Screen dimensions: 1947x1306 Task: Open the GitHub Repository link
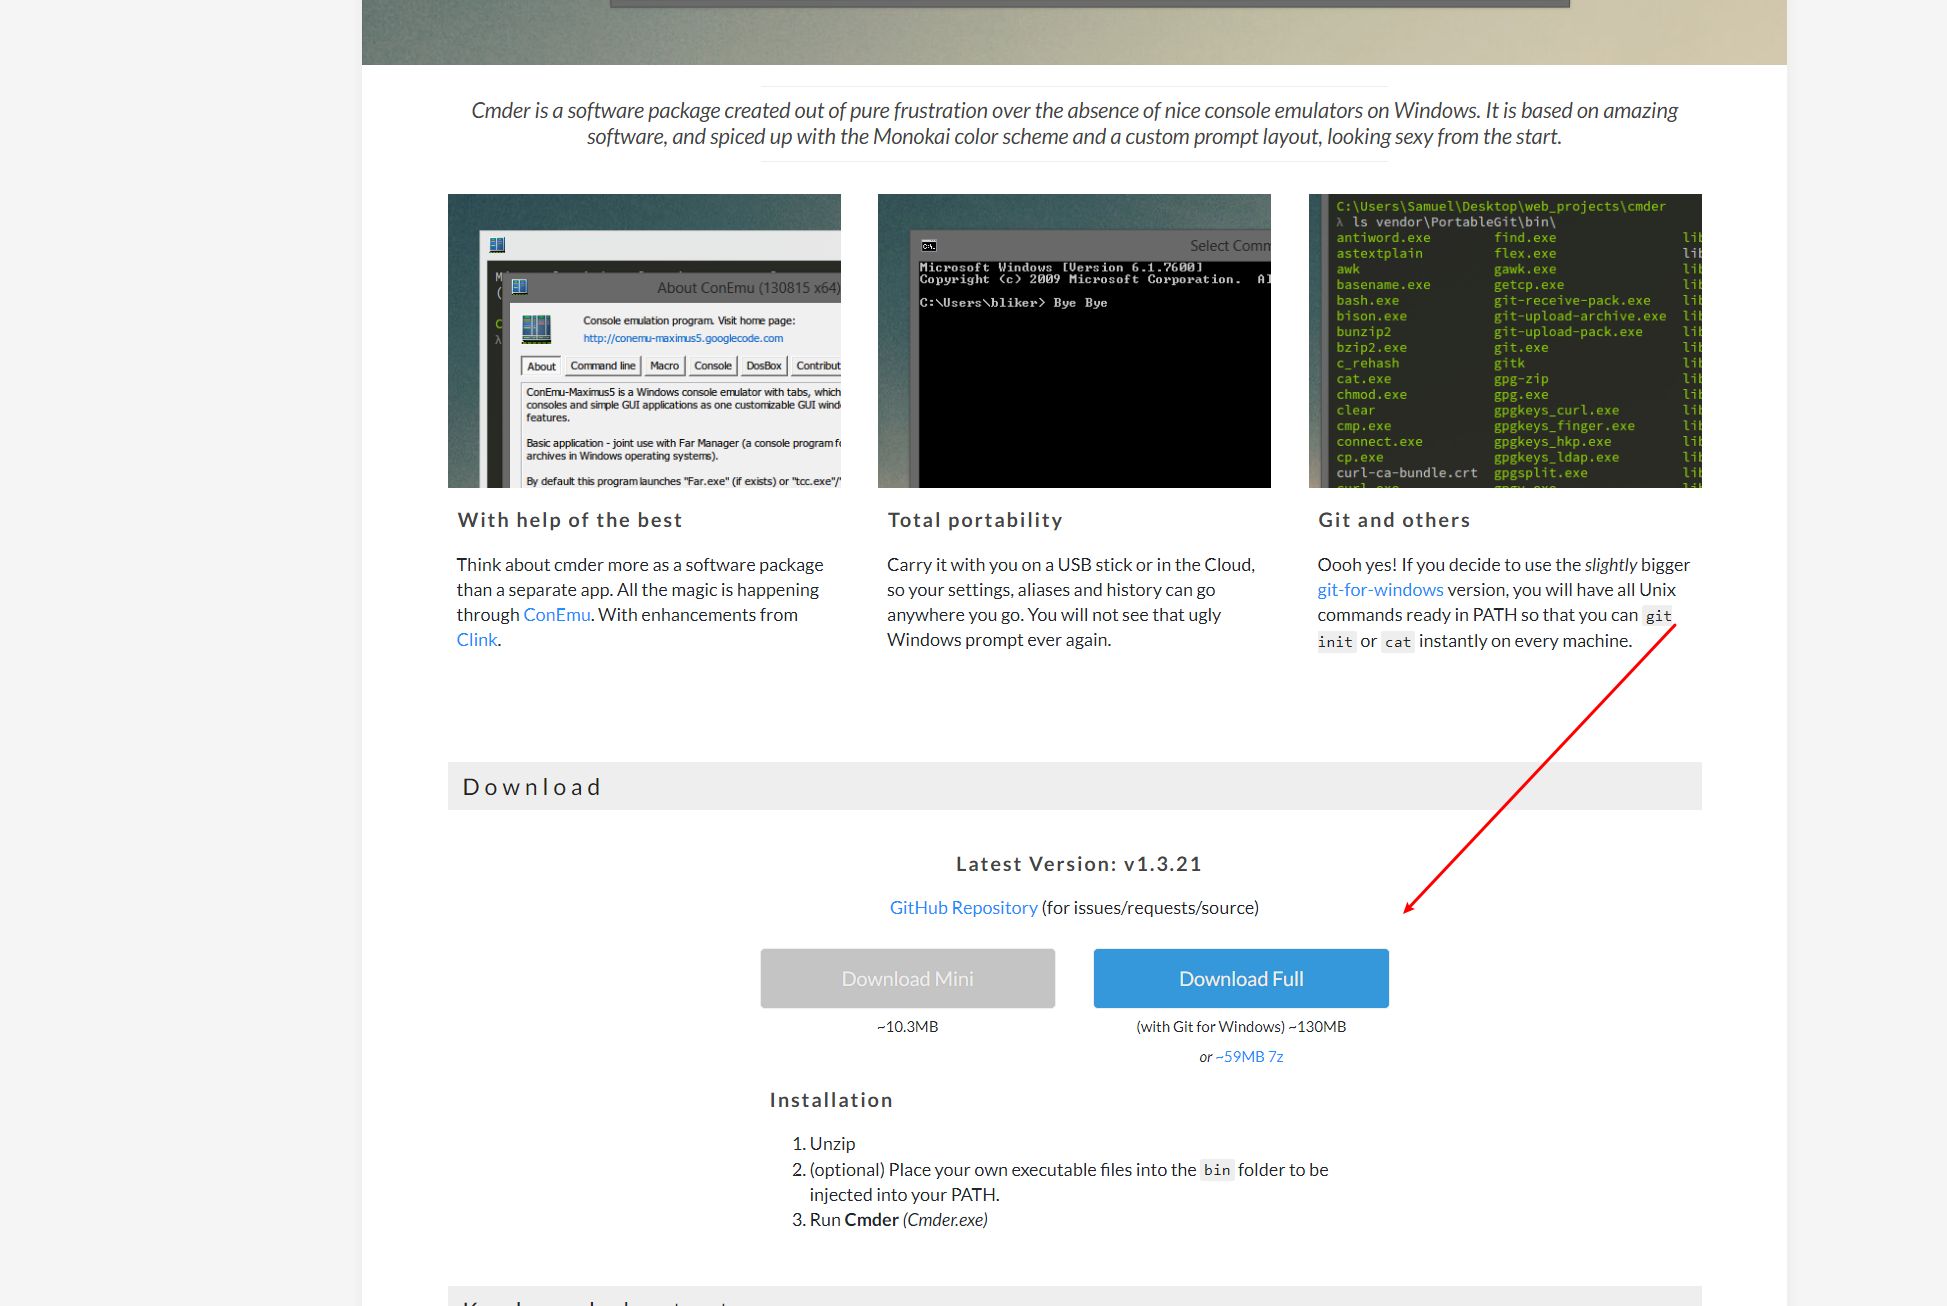point(963,907)
